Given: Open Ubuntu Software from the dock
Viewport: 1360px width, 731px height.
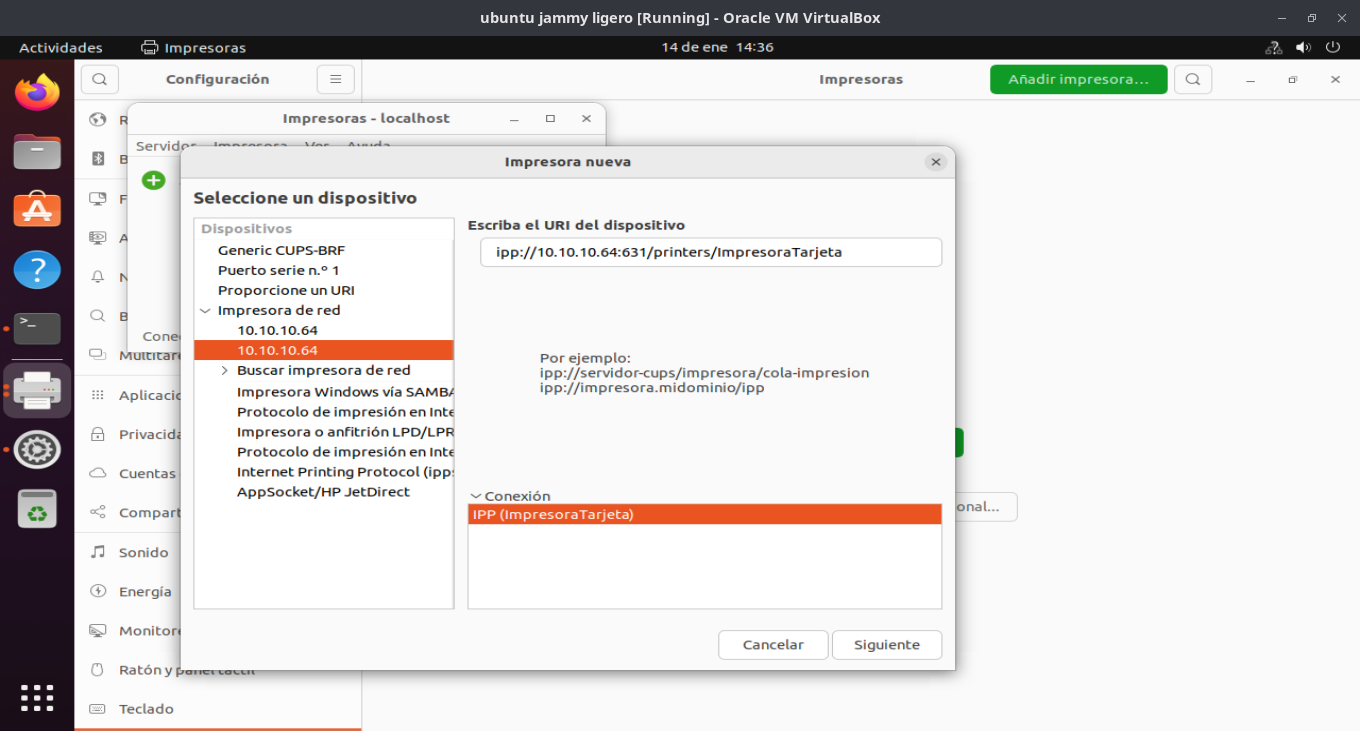Looking at the screenshot, I should click(37, 211).
